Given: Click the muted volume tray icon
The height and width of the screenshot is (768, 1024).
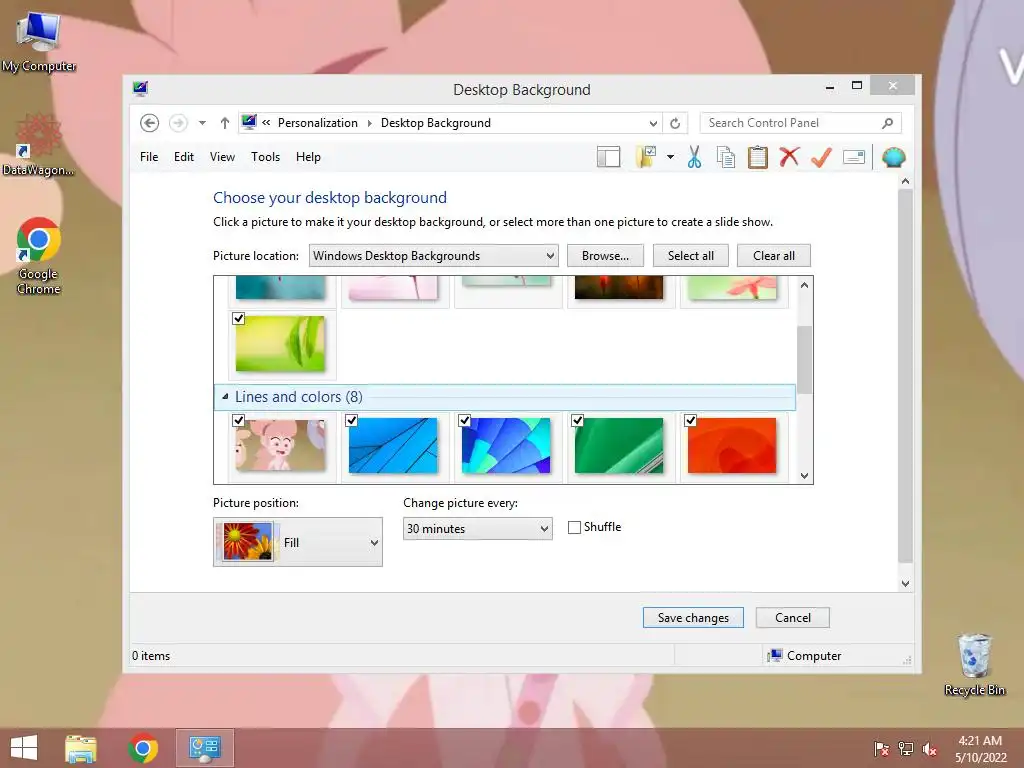Looking at the screenshot, I should (x=930, y=749).
